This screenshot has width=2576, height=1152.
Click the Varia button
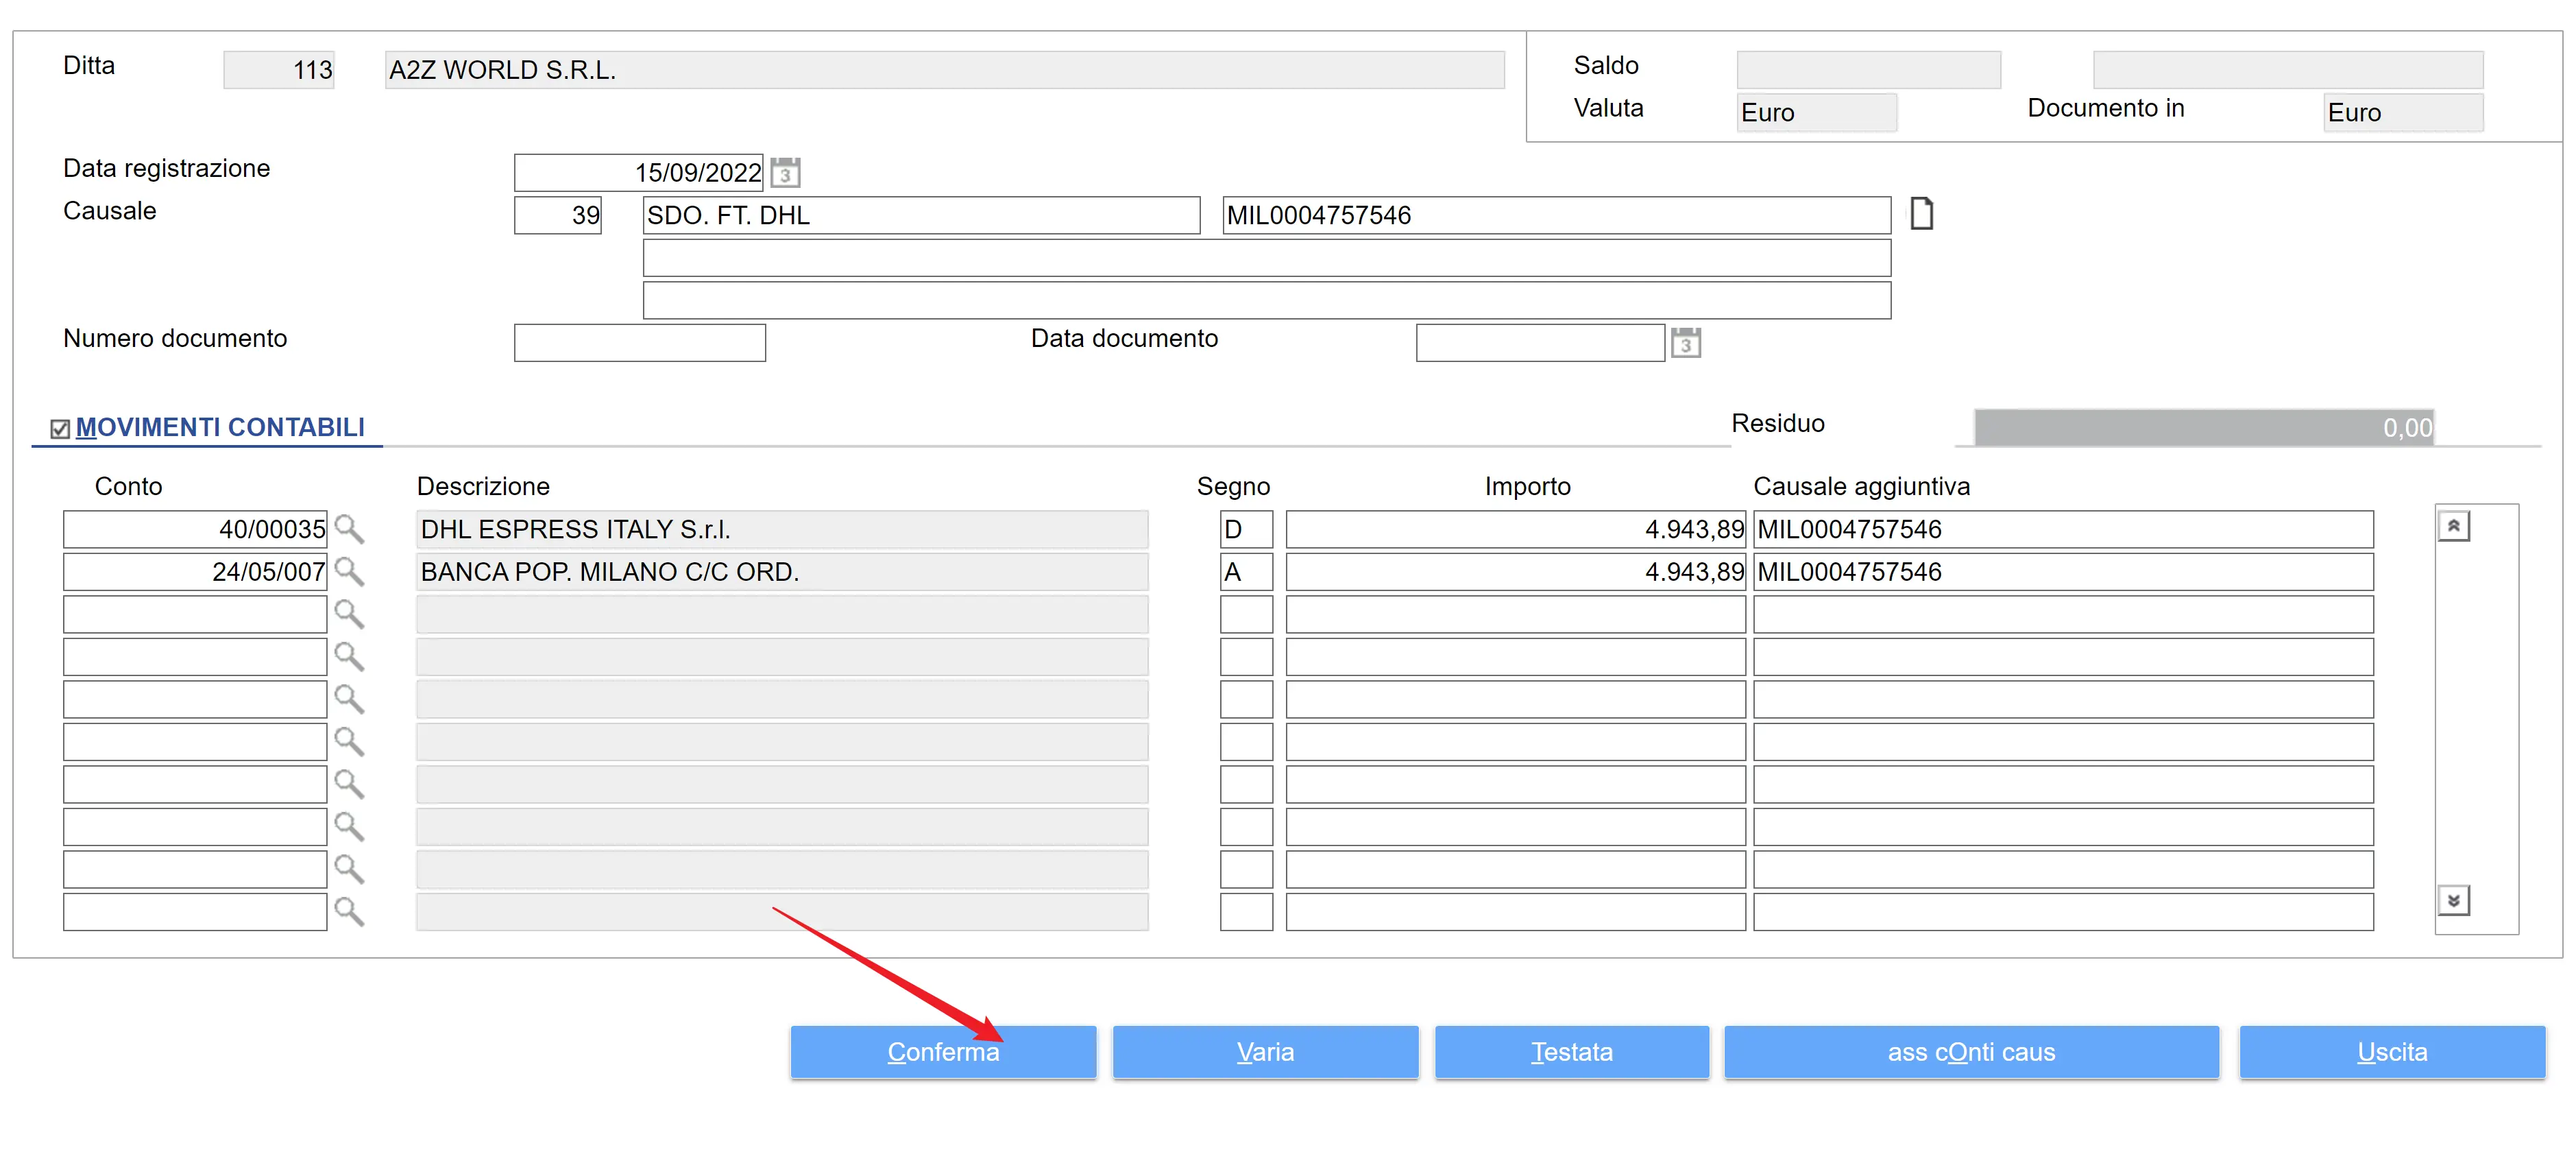[1265, 1052]
